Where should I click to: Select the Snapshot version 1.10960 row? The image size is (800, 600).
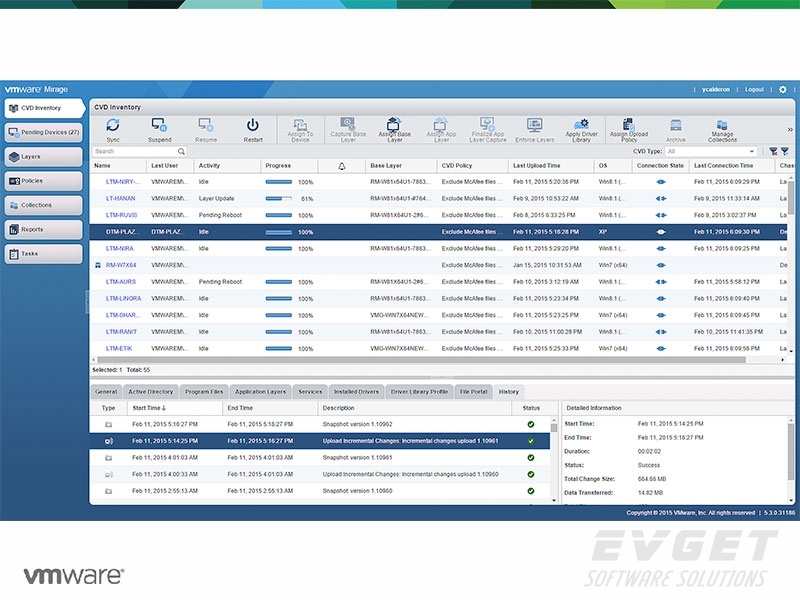[x=320, y=491]
